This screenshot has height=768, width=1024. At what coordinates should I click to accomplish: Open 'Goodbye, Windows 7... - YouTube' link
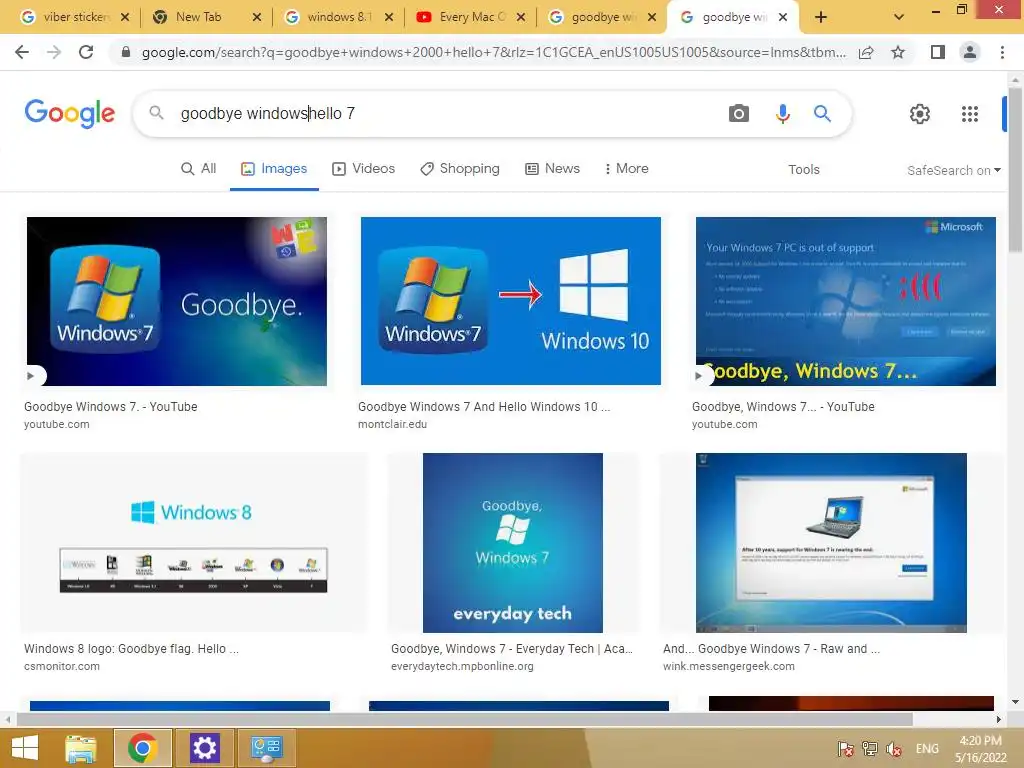(x=783, y=406)
